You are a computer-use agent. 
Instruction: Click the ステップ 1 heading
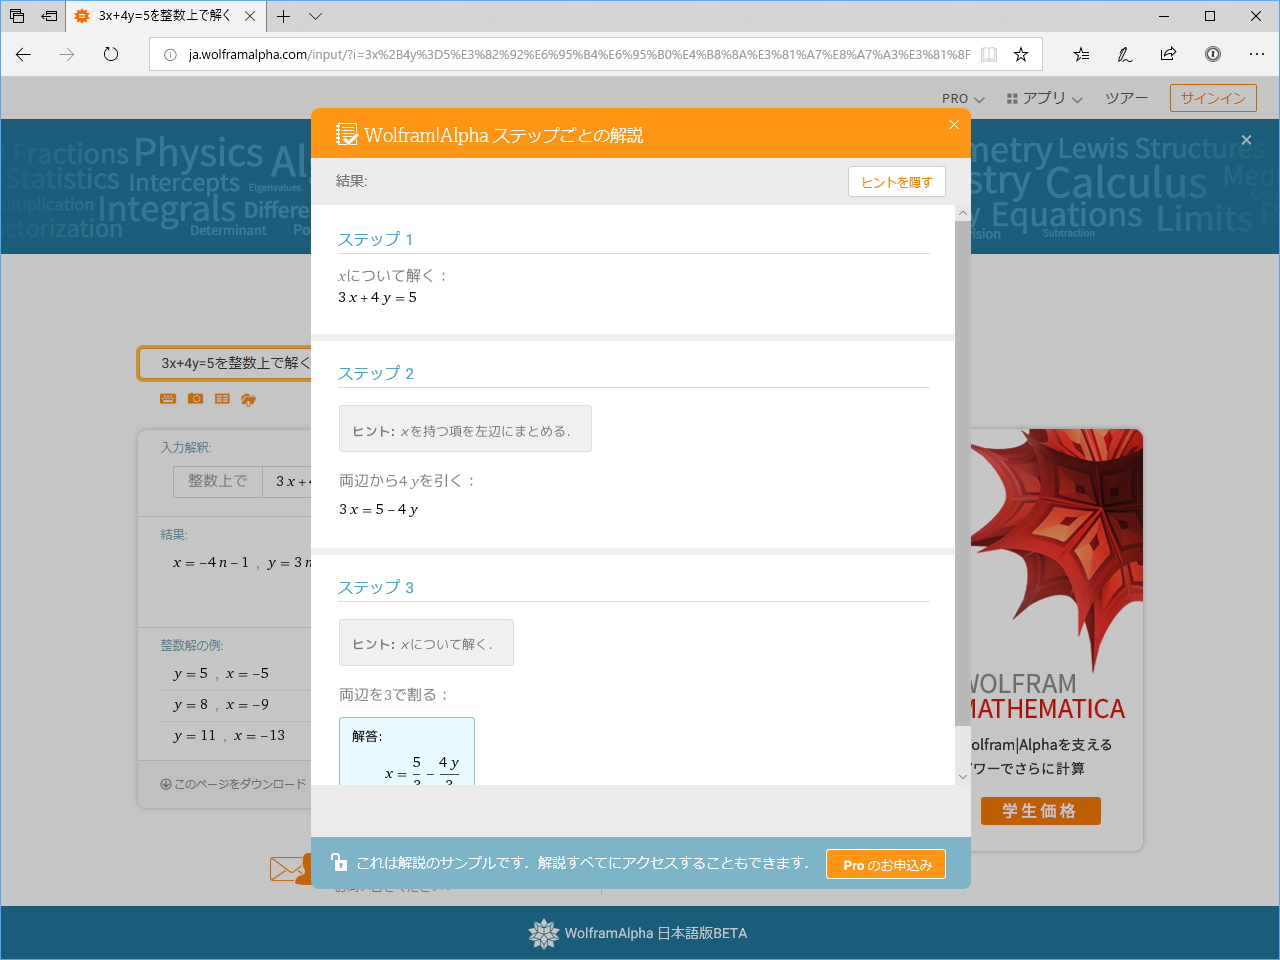(x=375, y=239)
